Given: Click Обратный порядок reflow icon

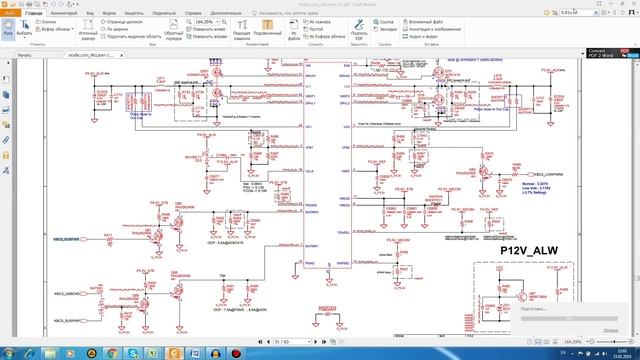Looking at the screenshot, I should (173, 29).
